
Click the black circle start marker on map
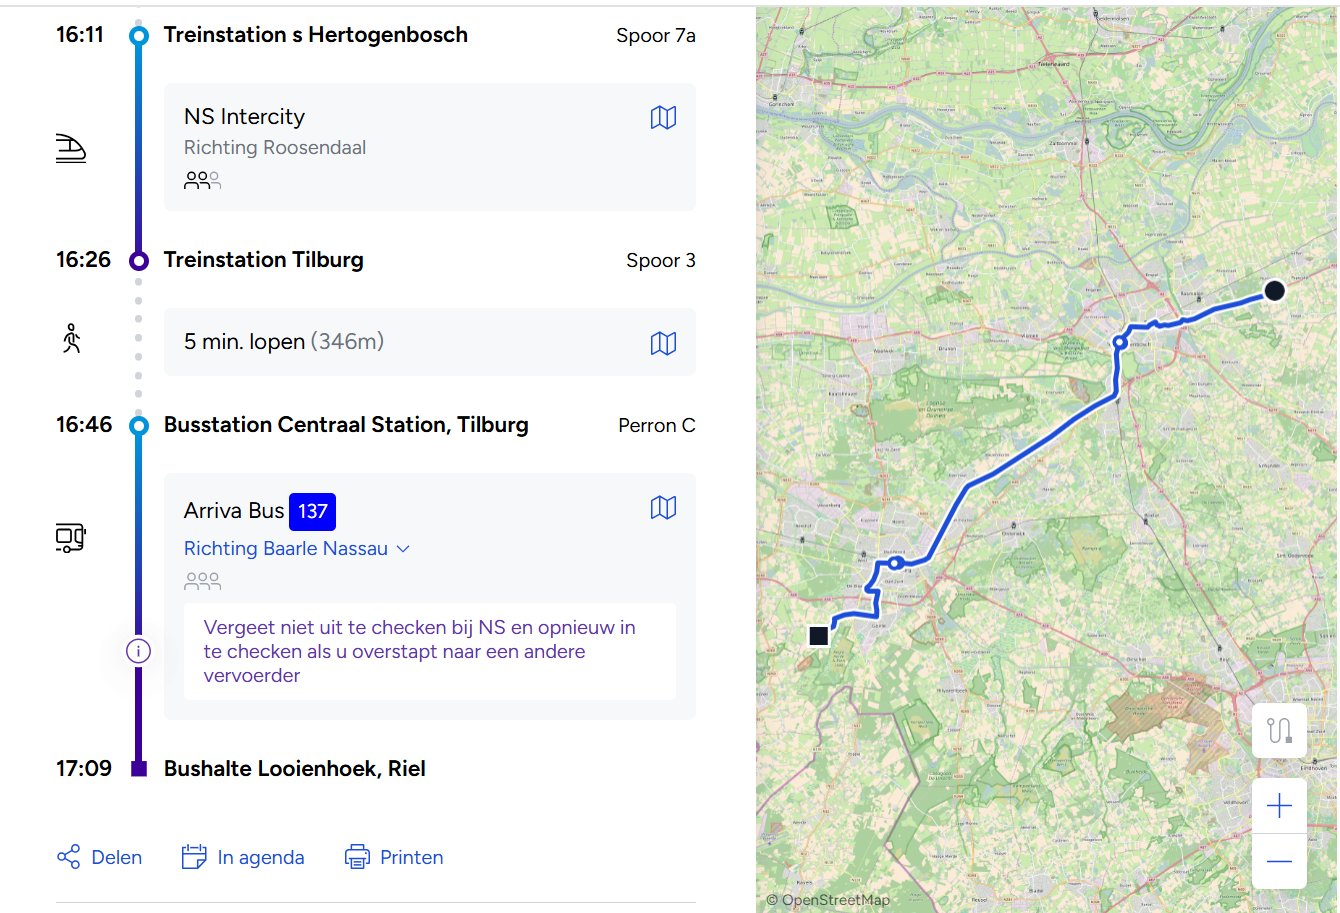[1274, 291]
